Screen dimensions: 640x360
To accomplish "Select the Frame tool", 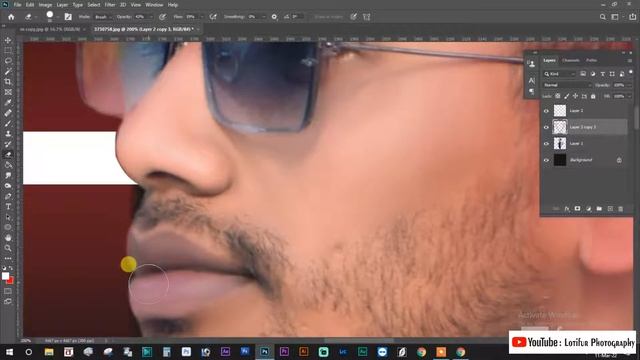I will click(x=8, y=92).
